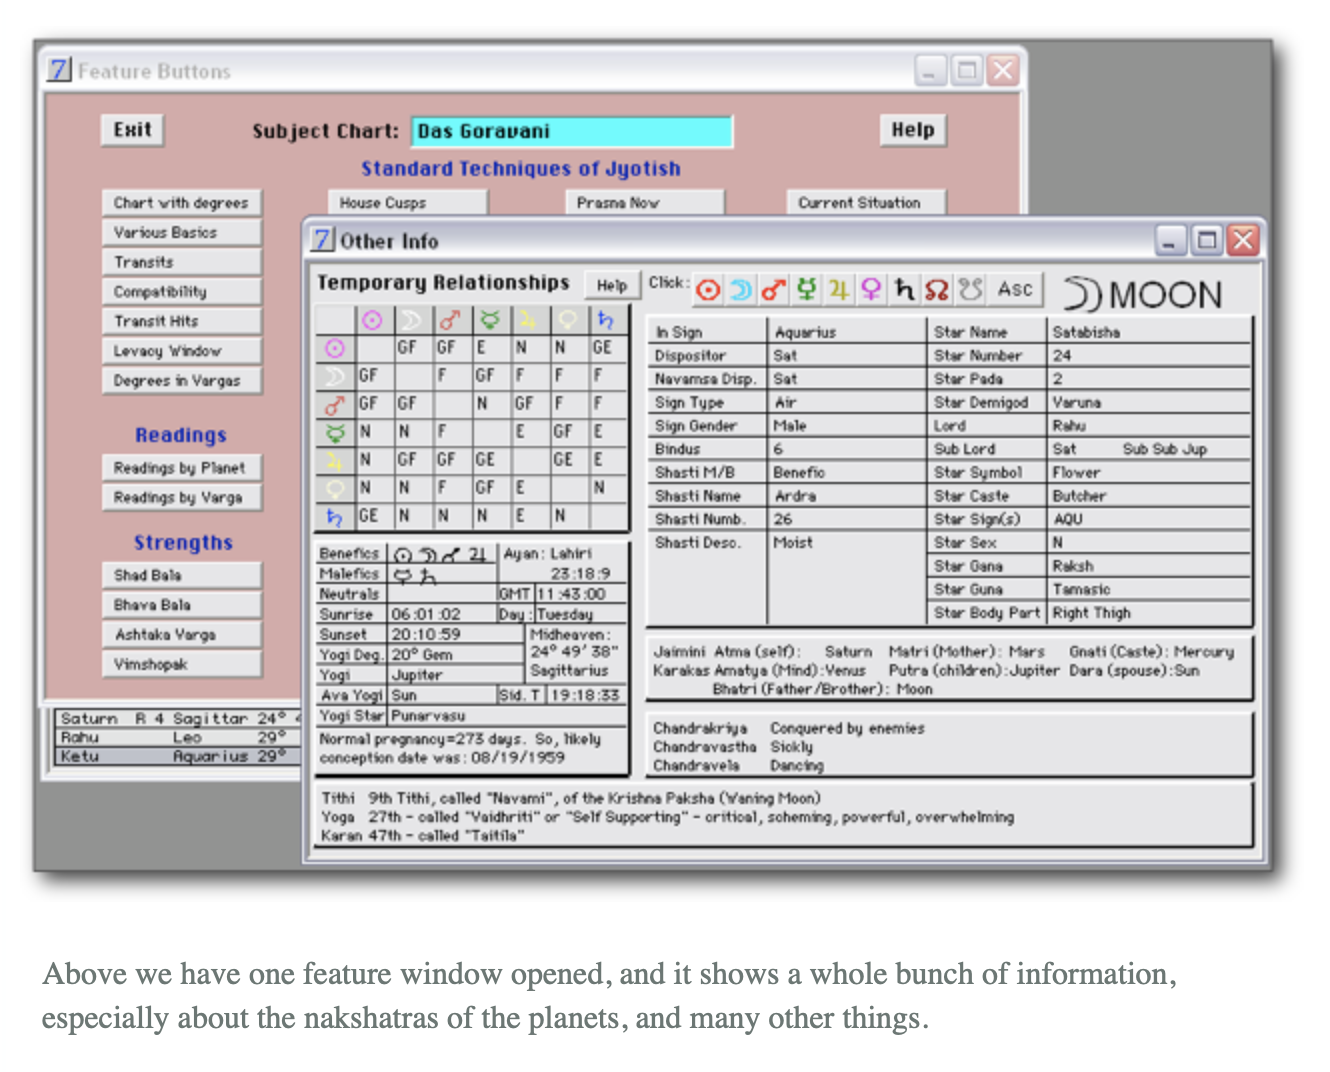Open the Prasna Now feature
The image size is (1330, 1072).
(643, 203)
